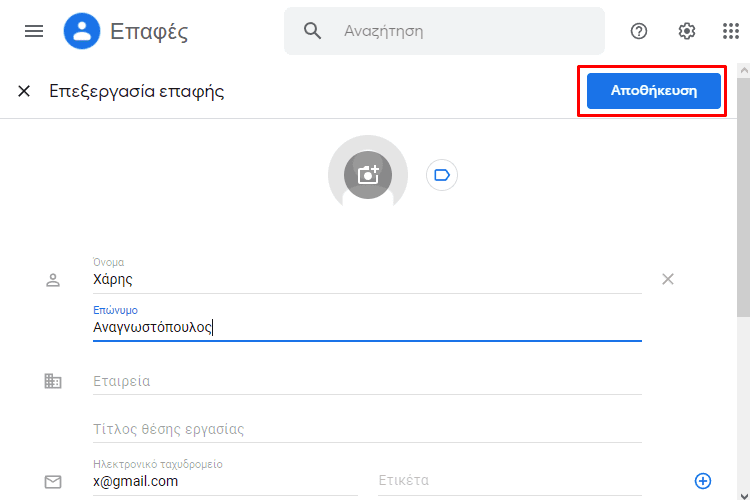Click the Όνομα field containing Χάρης
This screenshot has width=750, height=500.
(367, 276)
